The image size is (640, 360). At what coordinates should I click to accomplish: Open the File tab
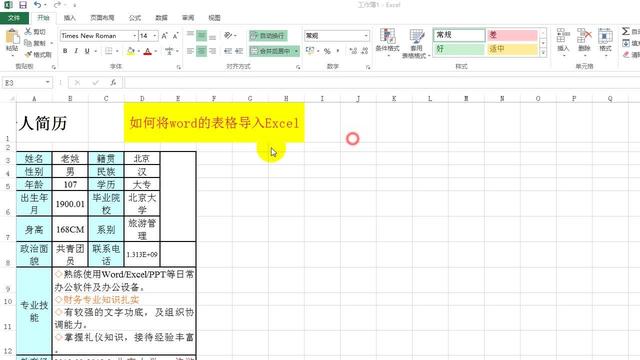click(x=14, y=18)
